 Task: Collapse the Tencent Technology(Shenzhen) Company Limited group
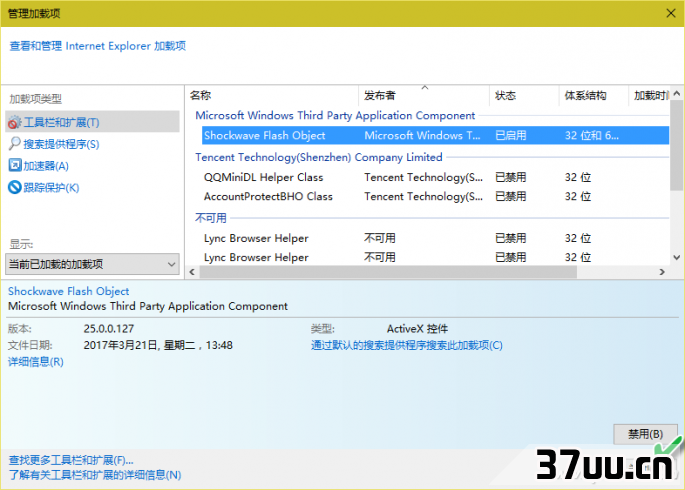(318, 157)
